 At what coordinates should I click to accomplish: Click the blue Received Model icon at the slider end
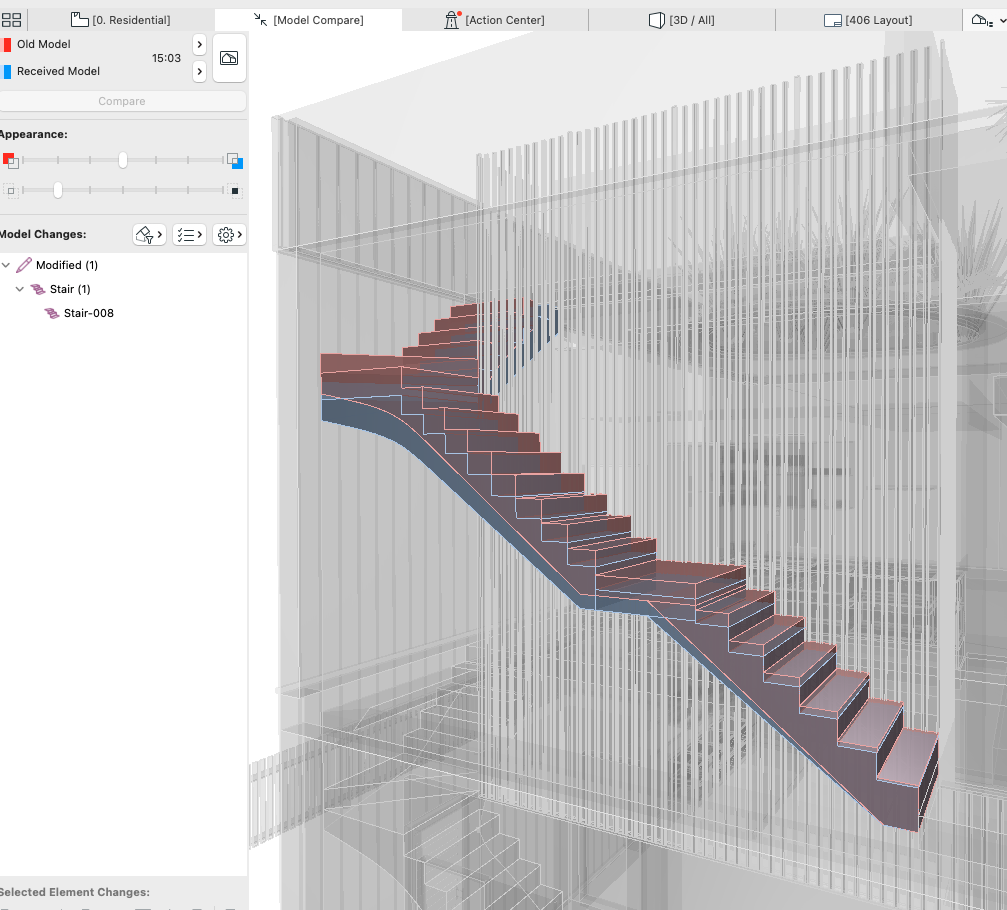[x=234, y=160]
